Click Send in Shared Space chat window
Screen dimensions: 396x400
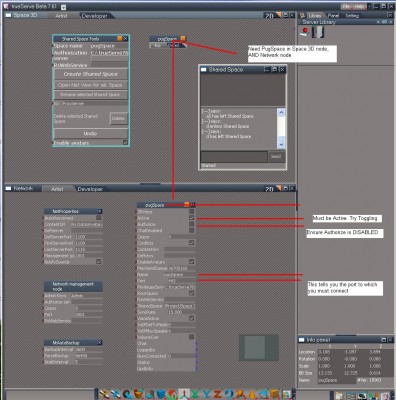point(276,156)
